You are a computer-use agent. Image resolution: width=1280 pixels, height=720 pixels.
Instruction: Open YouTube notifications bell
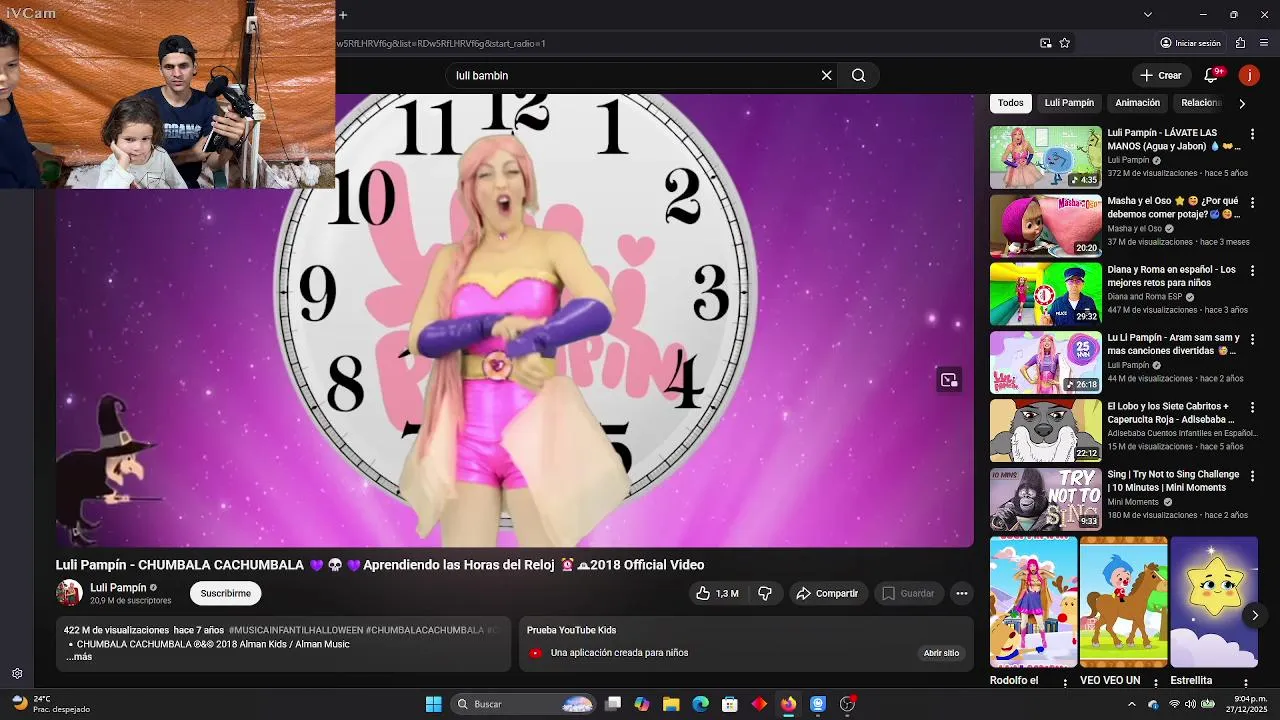click(x=1212, y=75)
